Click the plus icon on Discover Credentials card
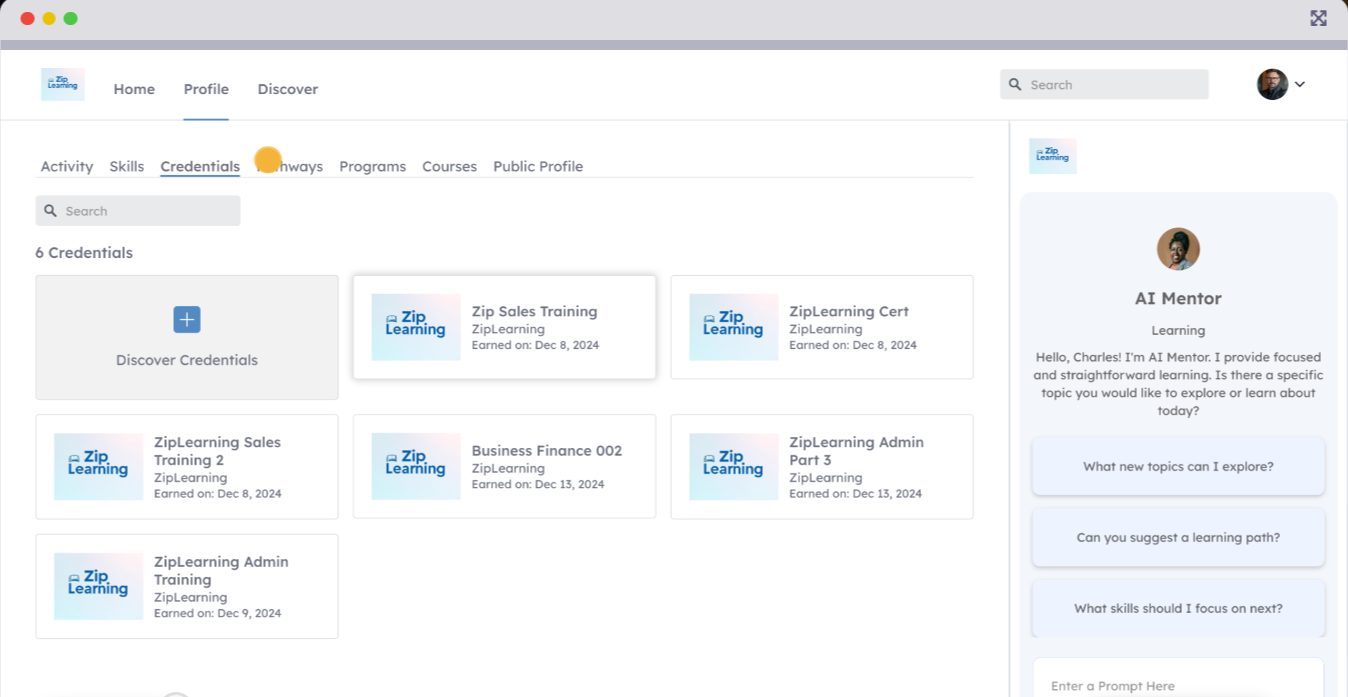1348x697 pixels. (x=186, y=319)
